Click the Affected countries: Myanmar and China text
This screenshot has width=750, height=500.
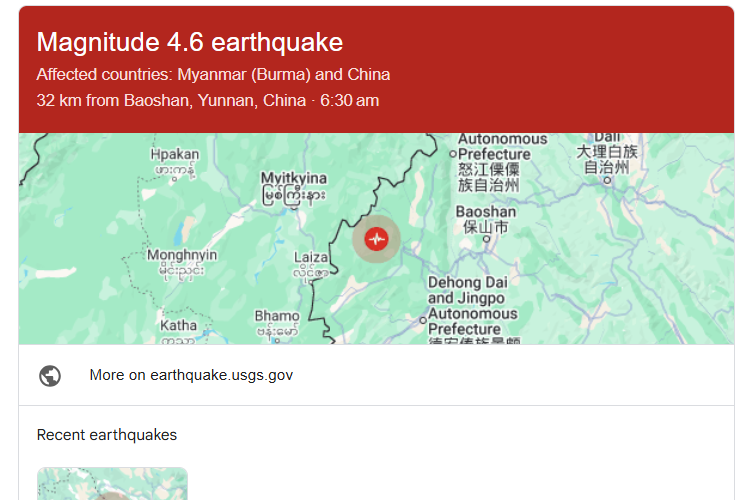(213, 75)
